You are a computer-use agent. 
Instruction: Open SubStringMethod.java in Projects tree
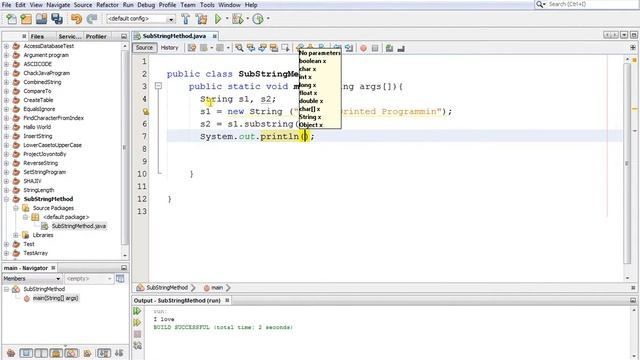click(78, 226)
